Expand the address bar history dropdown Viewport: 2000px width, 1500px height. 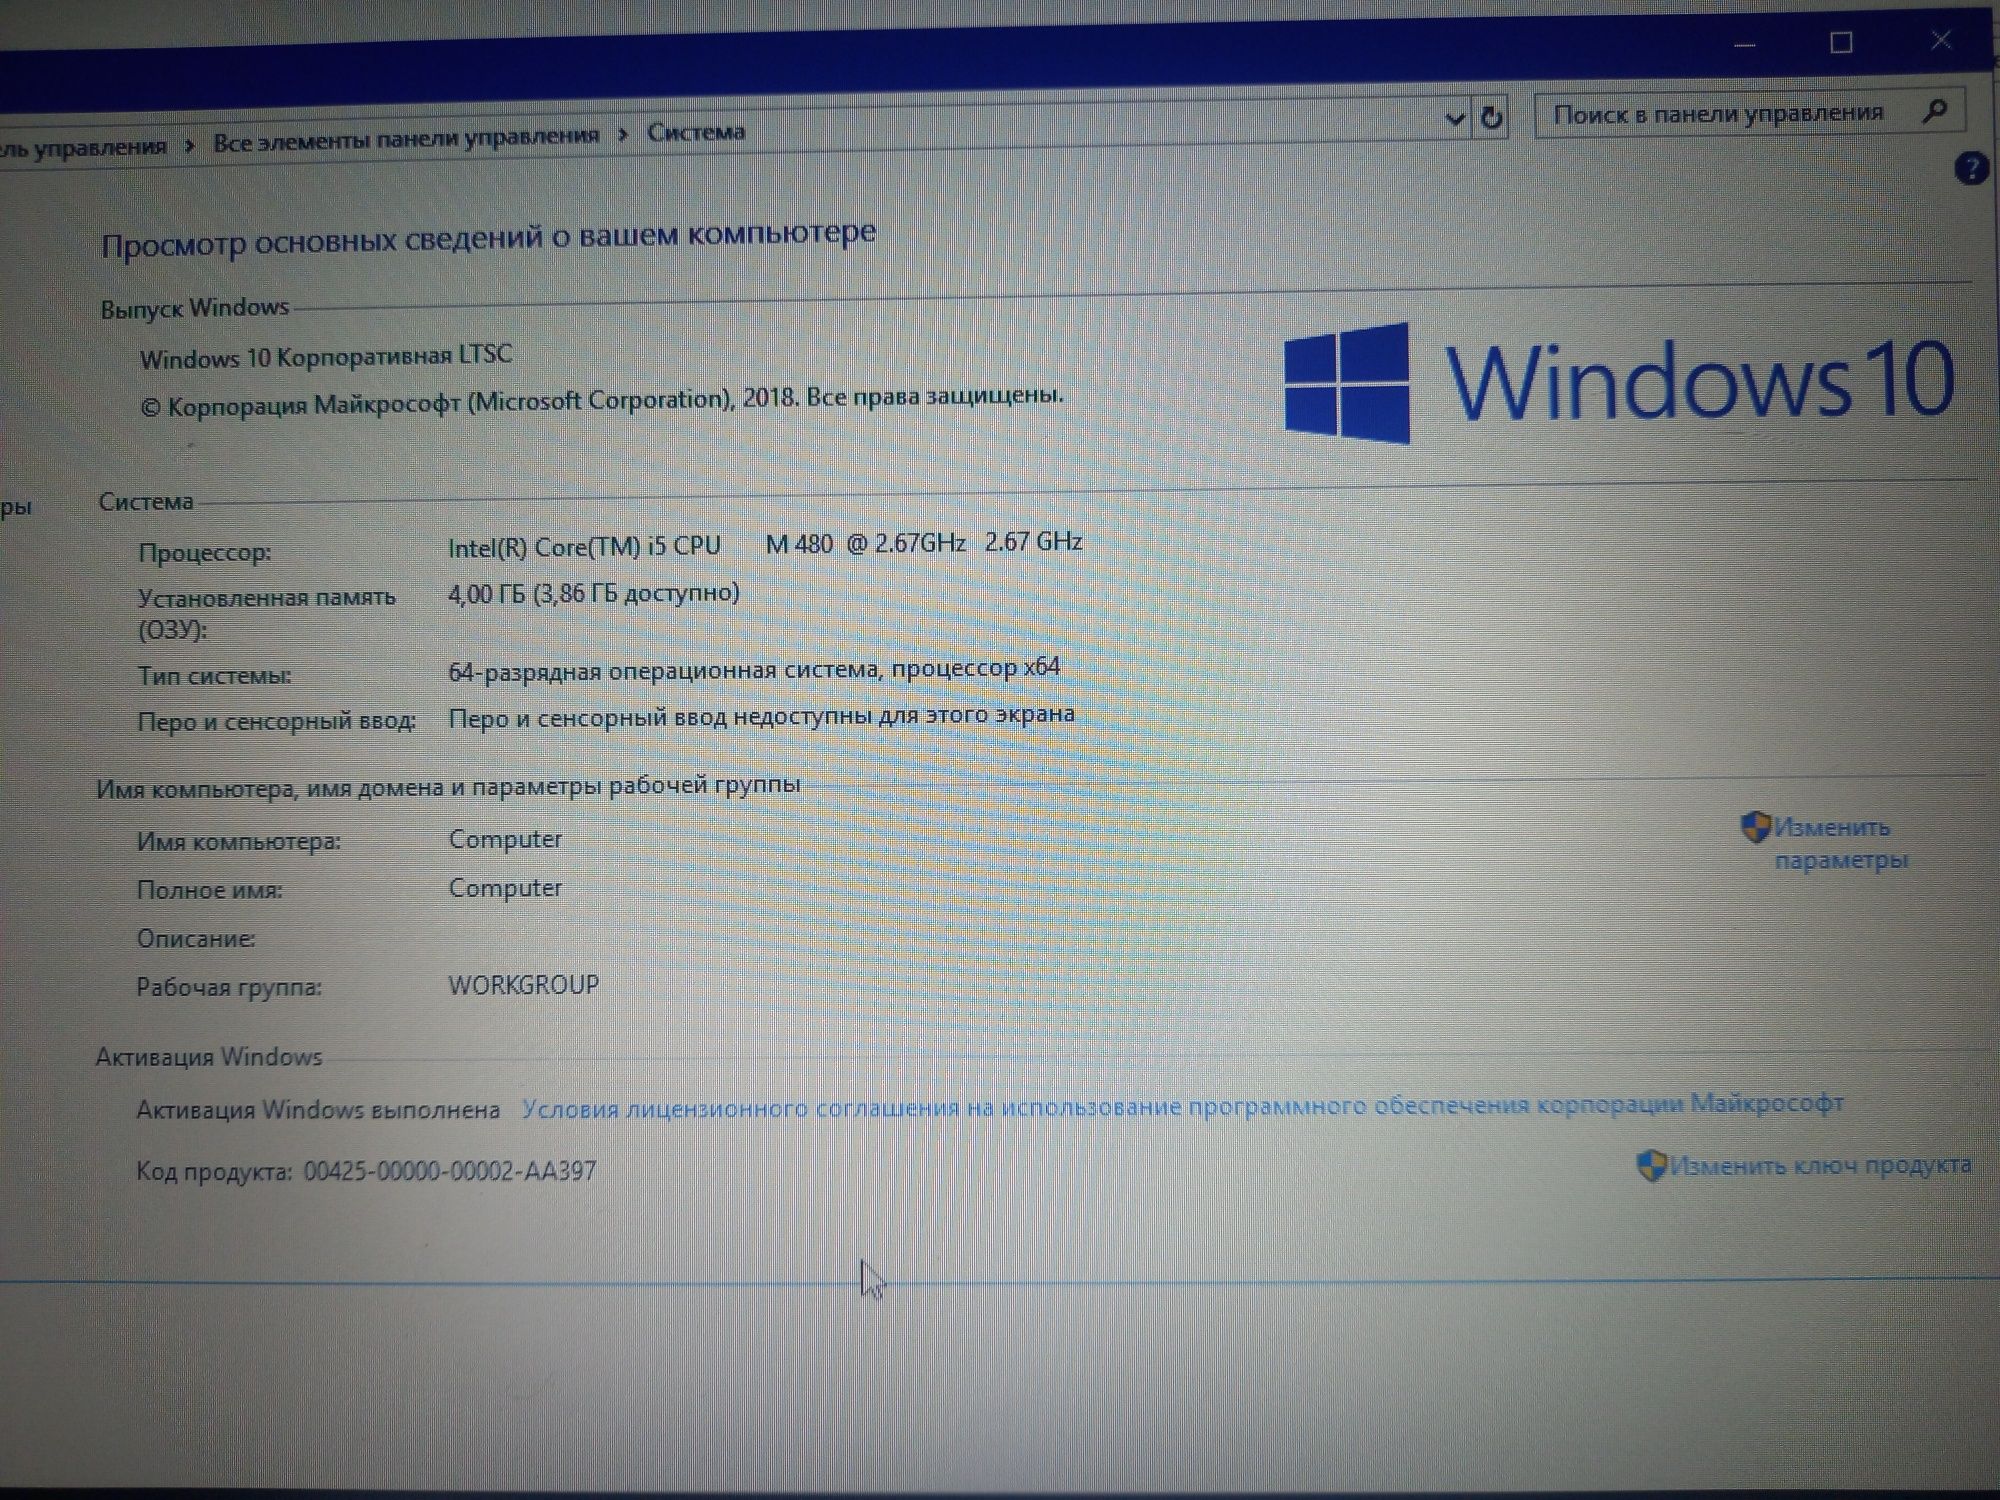click(x=1456, y=120)
